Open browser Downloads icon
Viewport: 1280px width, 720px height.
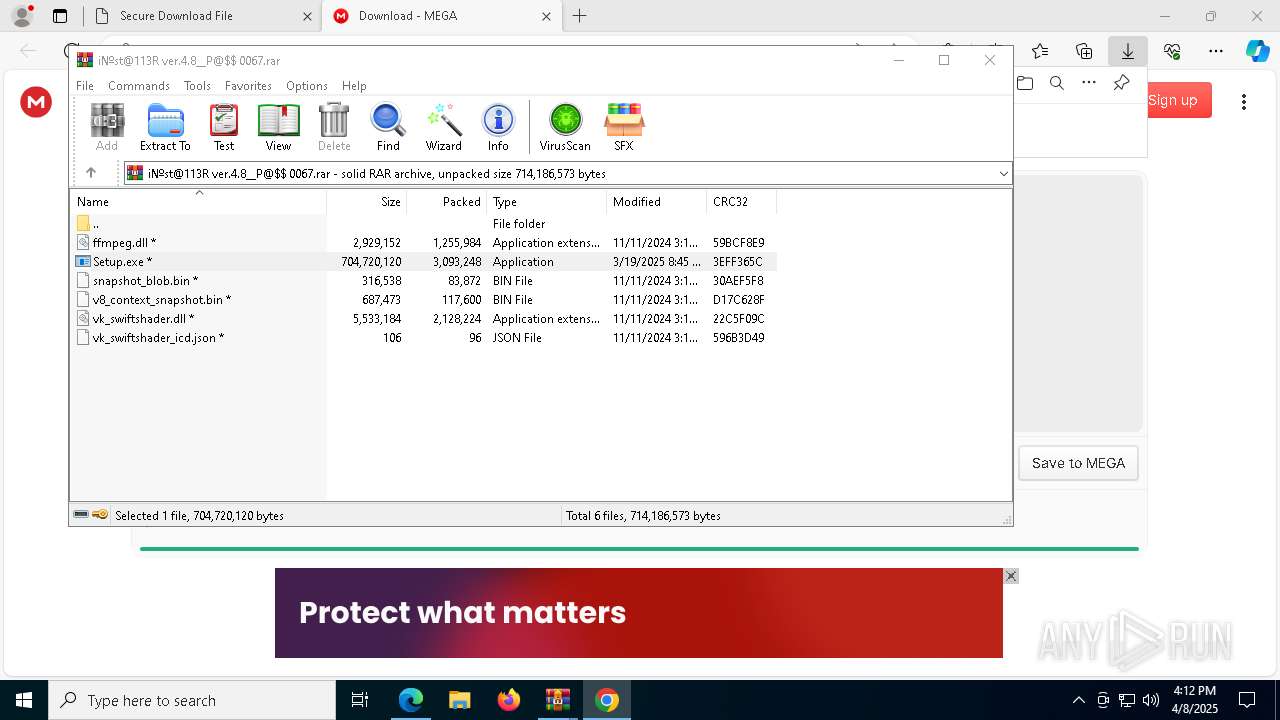(x=1128, y=51)
